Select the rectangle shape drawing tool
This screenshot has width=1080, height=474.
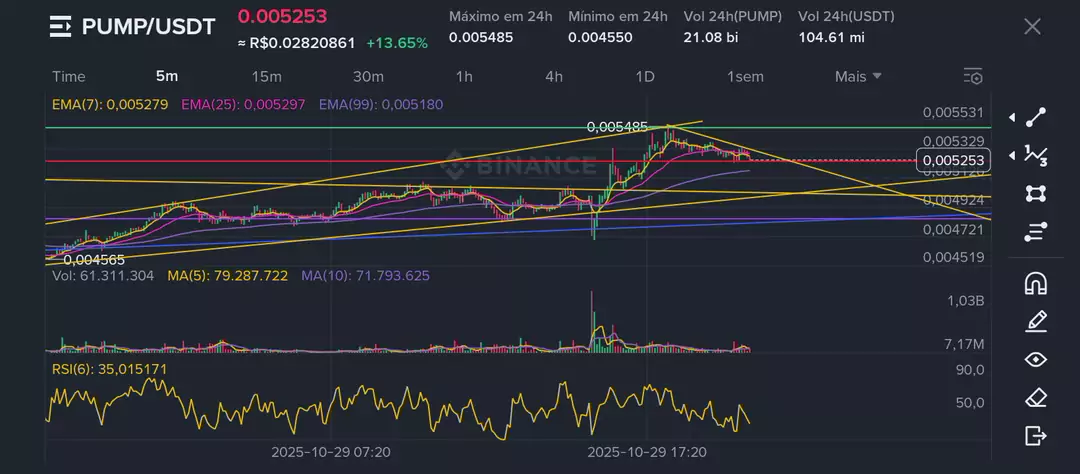click(1036, 194)
